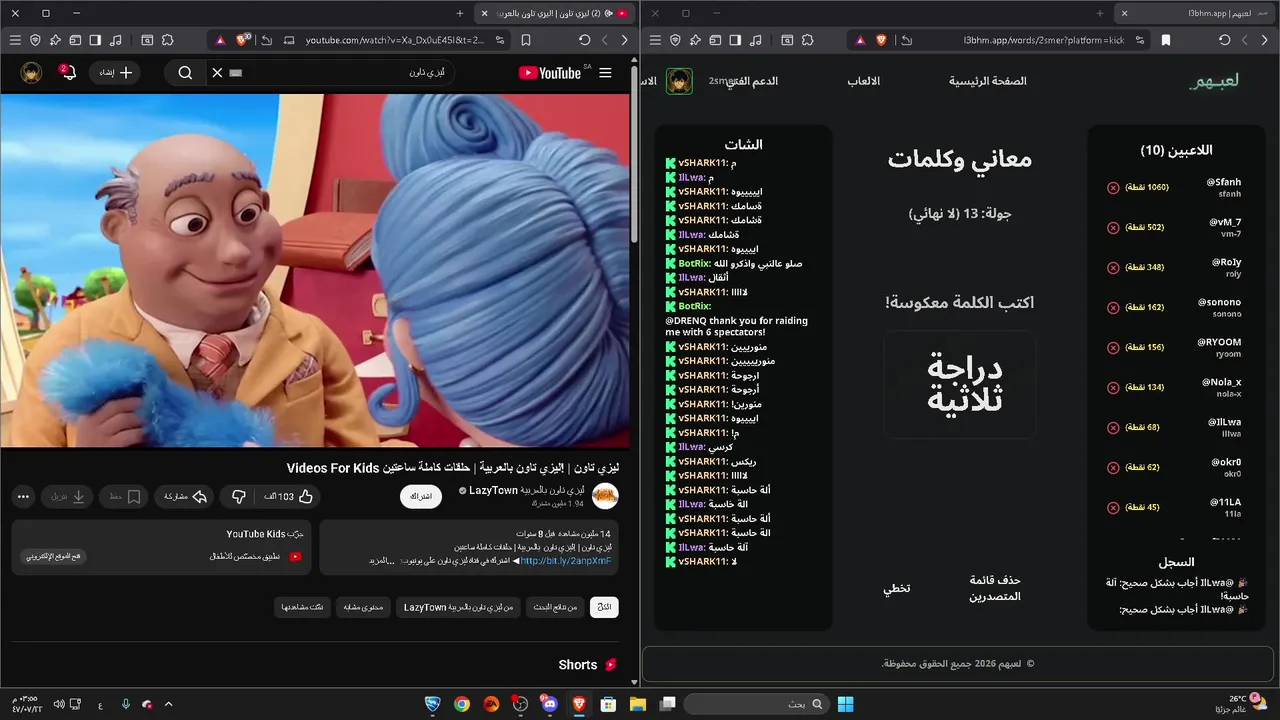The image size is (1280, 720).
Task: Remove player Sfanh from the list
Action: (x=1113, y=188)
